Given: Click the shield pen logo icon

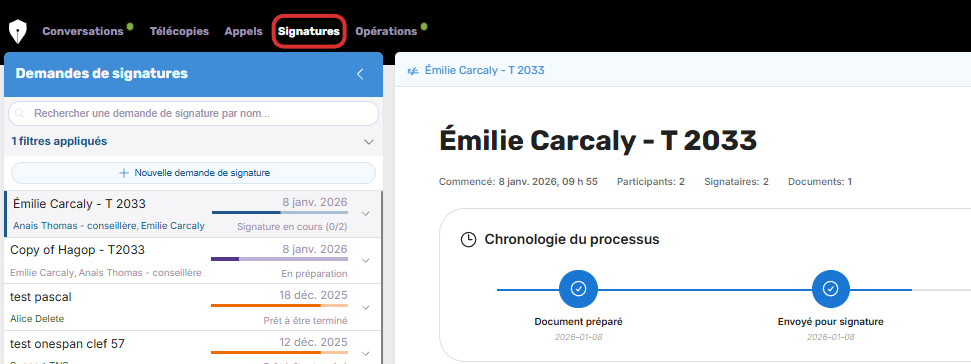Looking at the screenshot, I should [18, 32].
